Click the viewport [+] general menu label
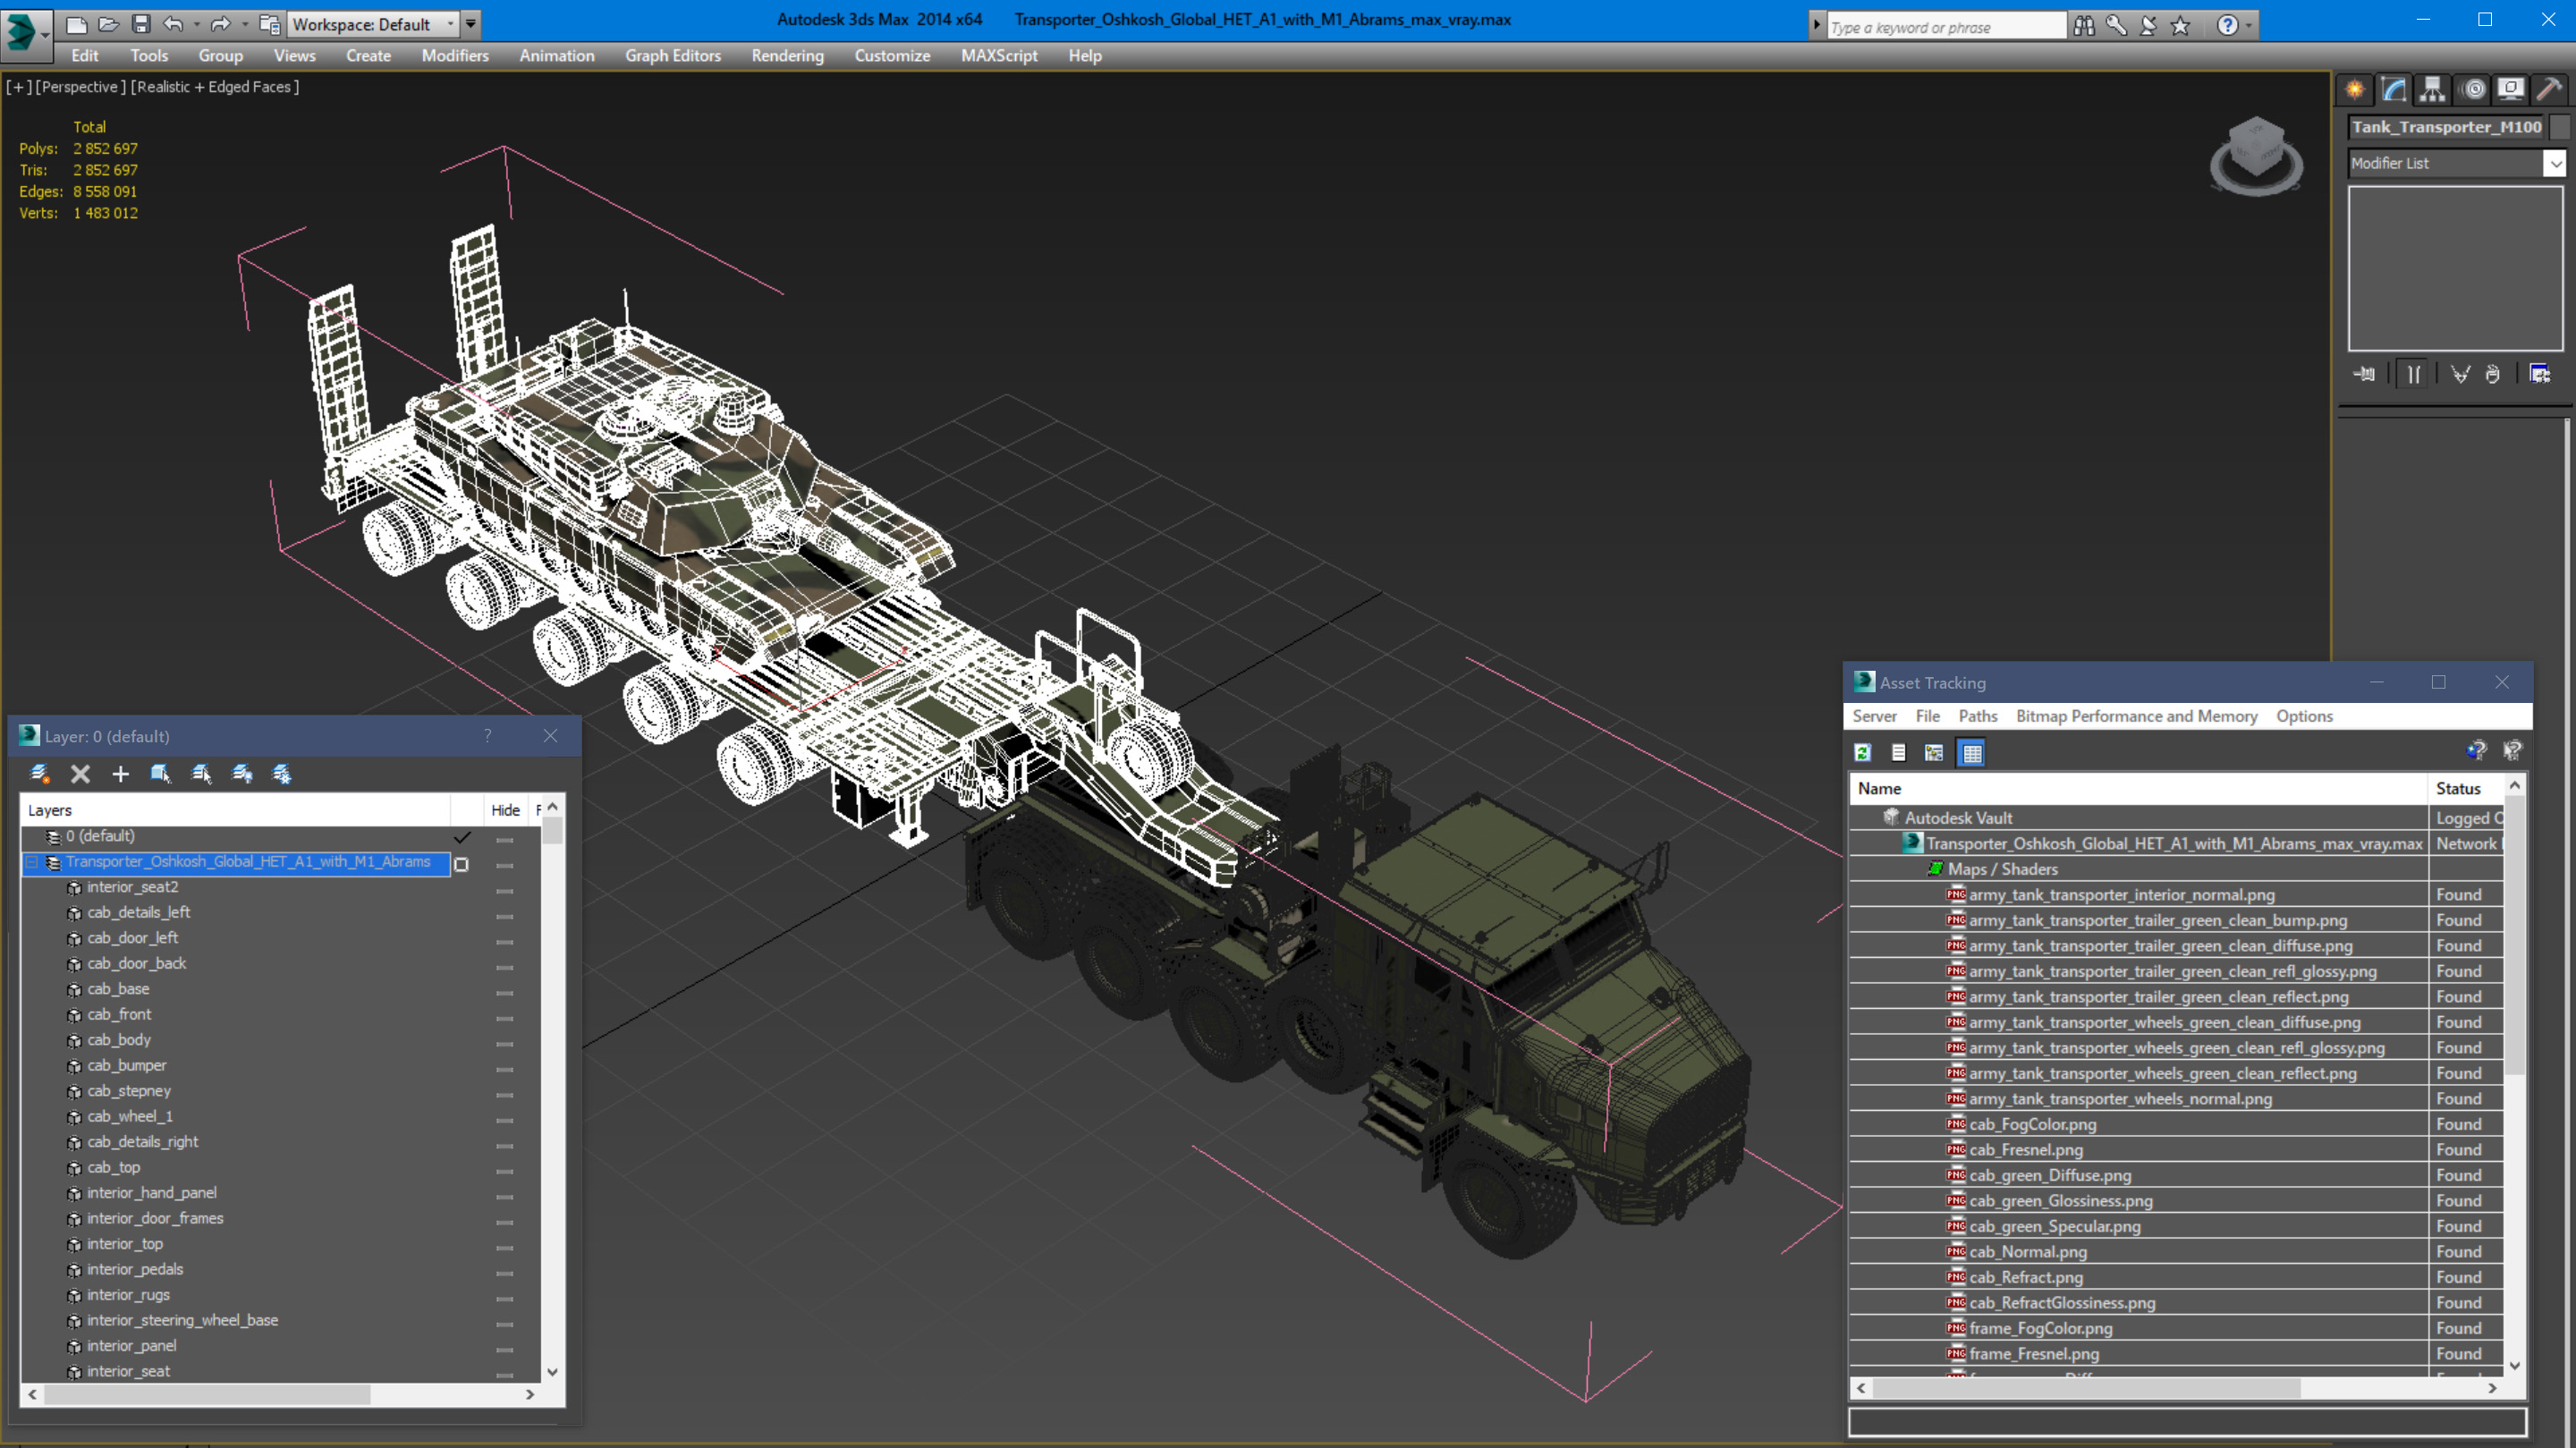 point(18,87)
